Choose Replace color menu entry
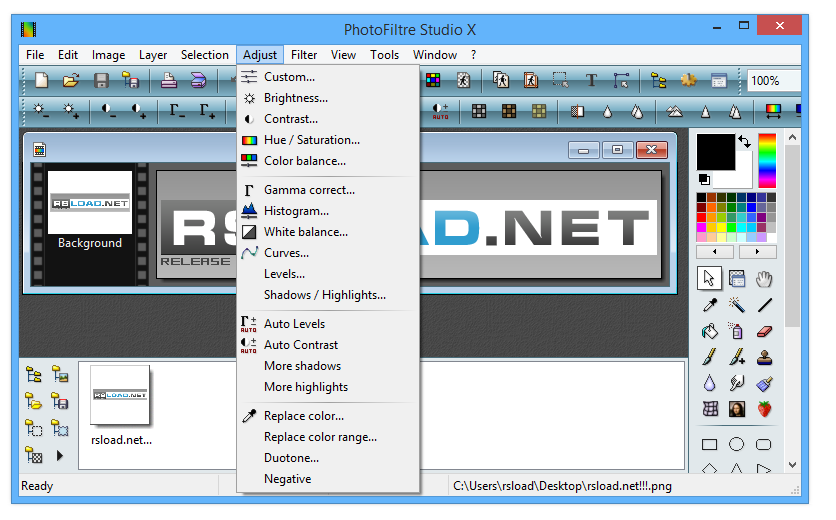The image size is (836, 520). coord(328,416)
